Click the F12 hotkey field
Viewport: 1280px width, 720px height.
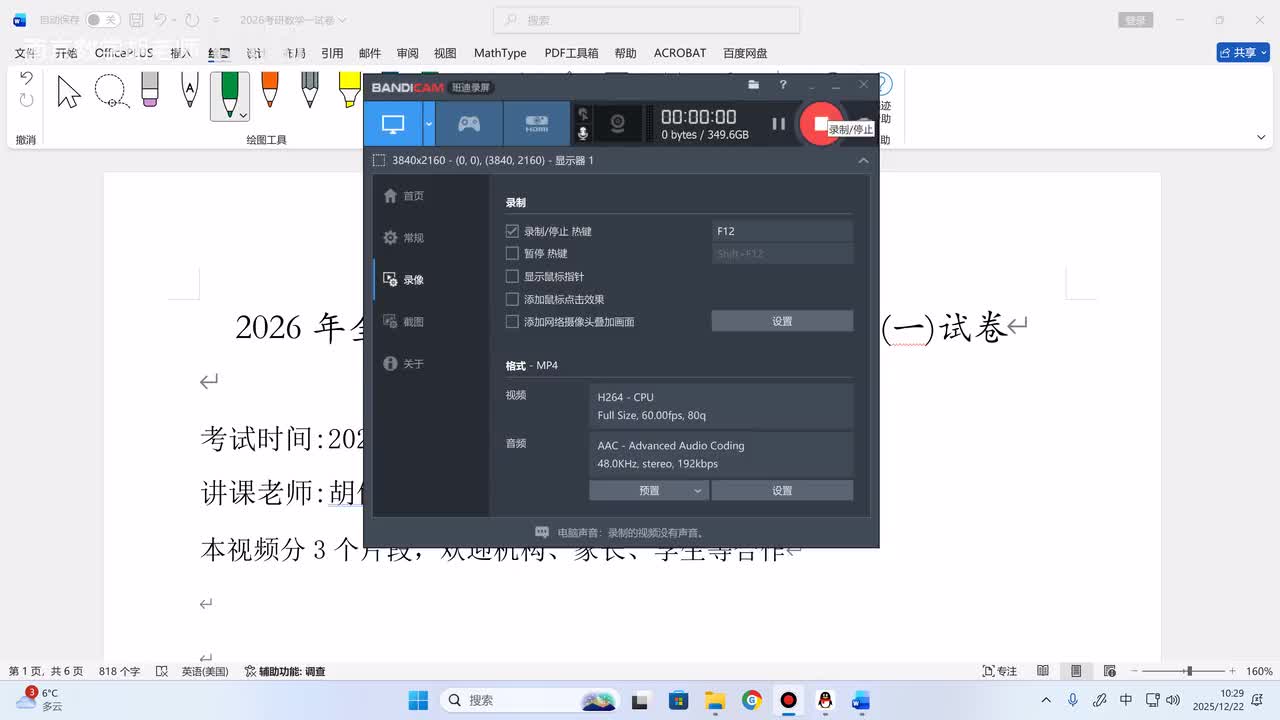click(782, 231)
